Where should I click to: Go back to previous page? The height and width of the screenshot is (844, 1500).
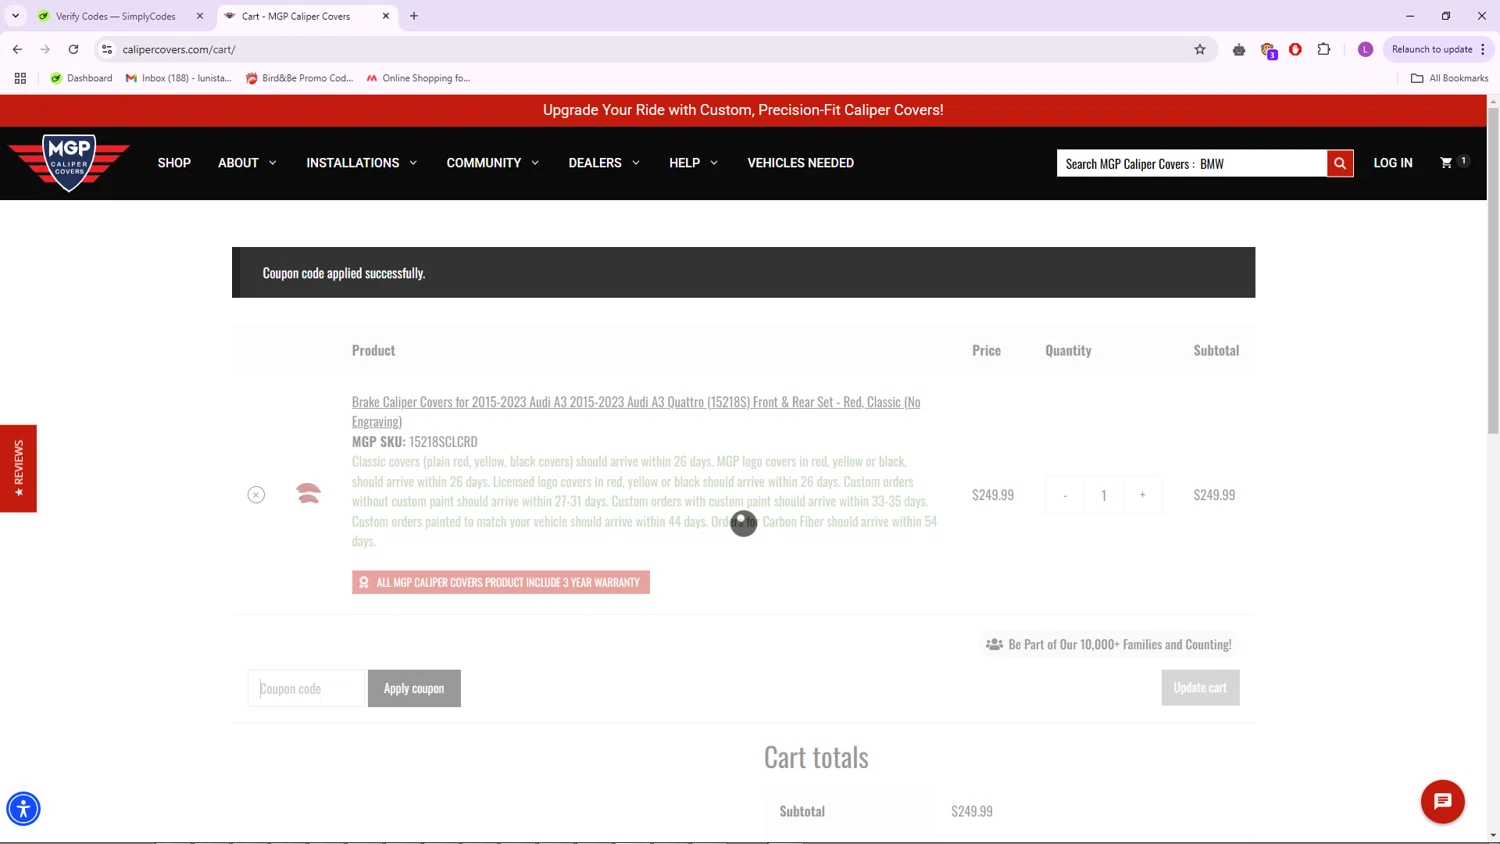pos(17,49)
